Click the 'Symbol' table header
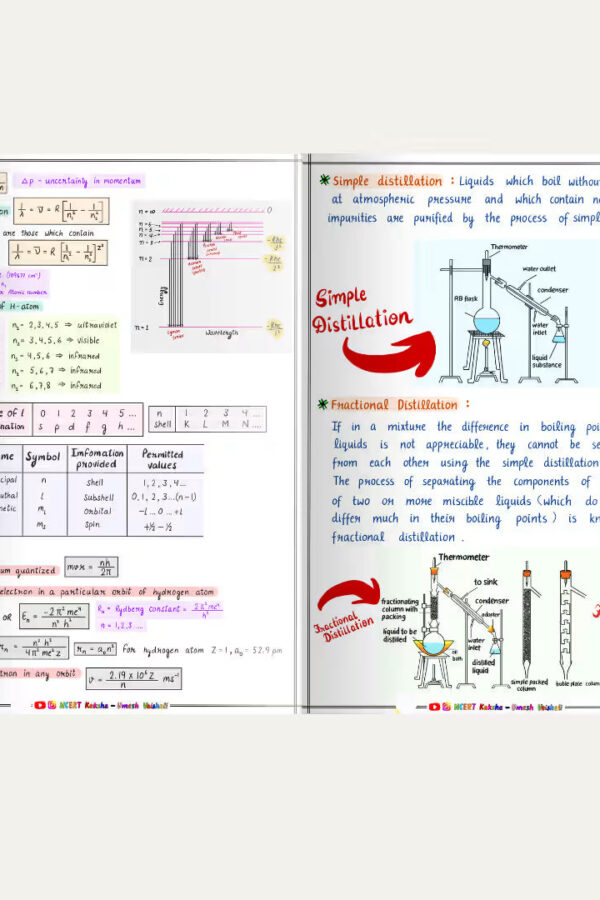This screenshot has width=600, height=900. 43,457
